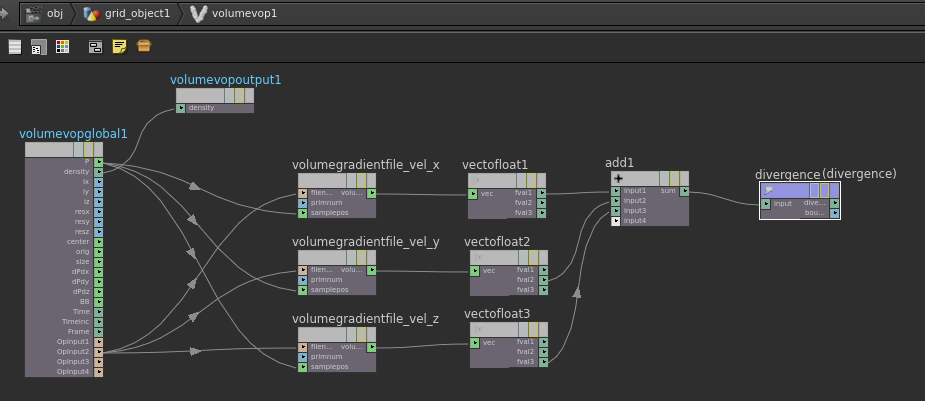Click the P output port on volumevopglobal1
The width and height of the screenshot is (925, 401).
point(99,162)
